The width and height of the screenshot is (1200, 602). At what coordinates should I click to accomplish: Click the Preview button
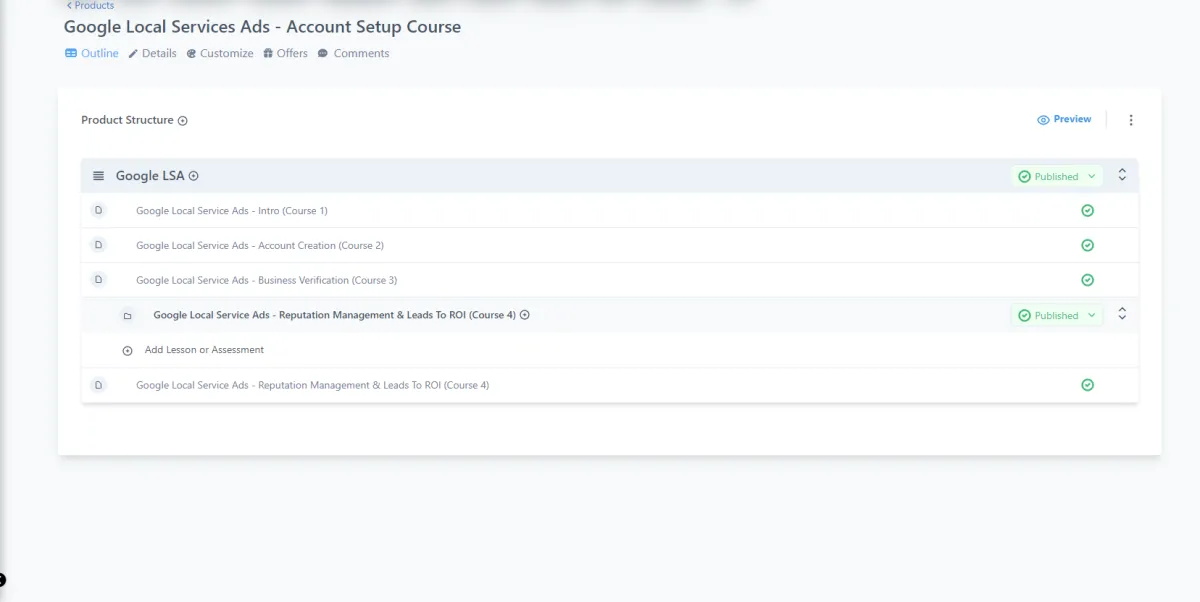tap(1064, 119)
